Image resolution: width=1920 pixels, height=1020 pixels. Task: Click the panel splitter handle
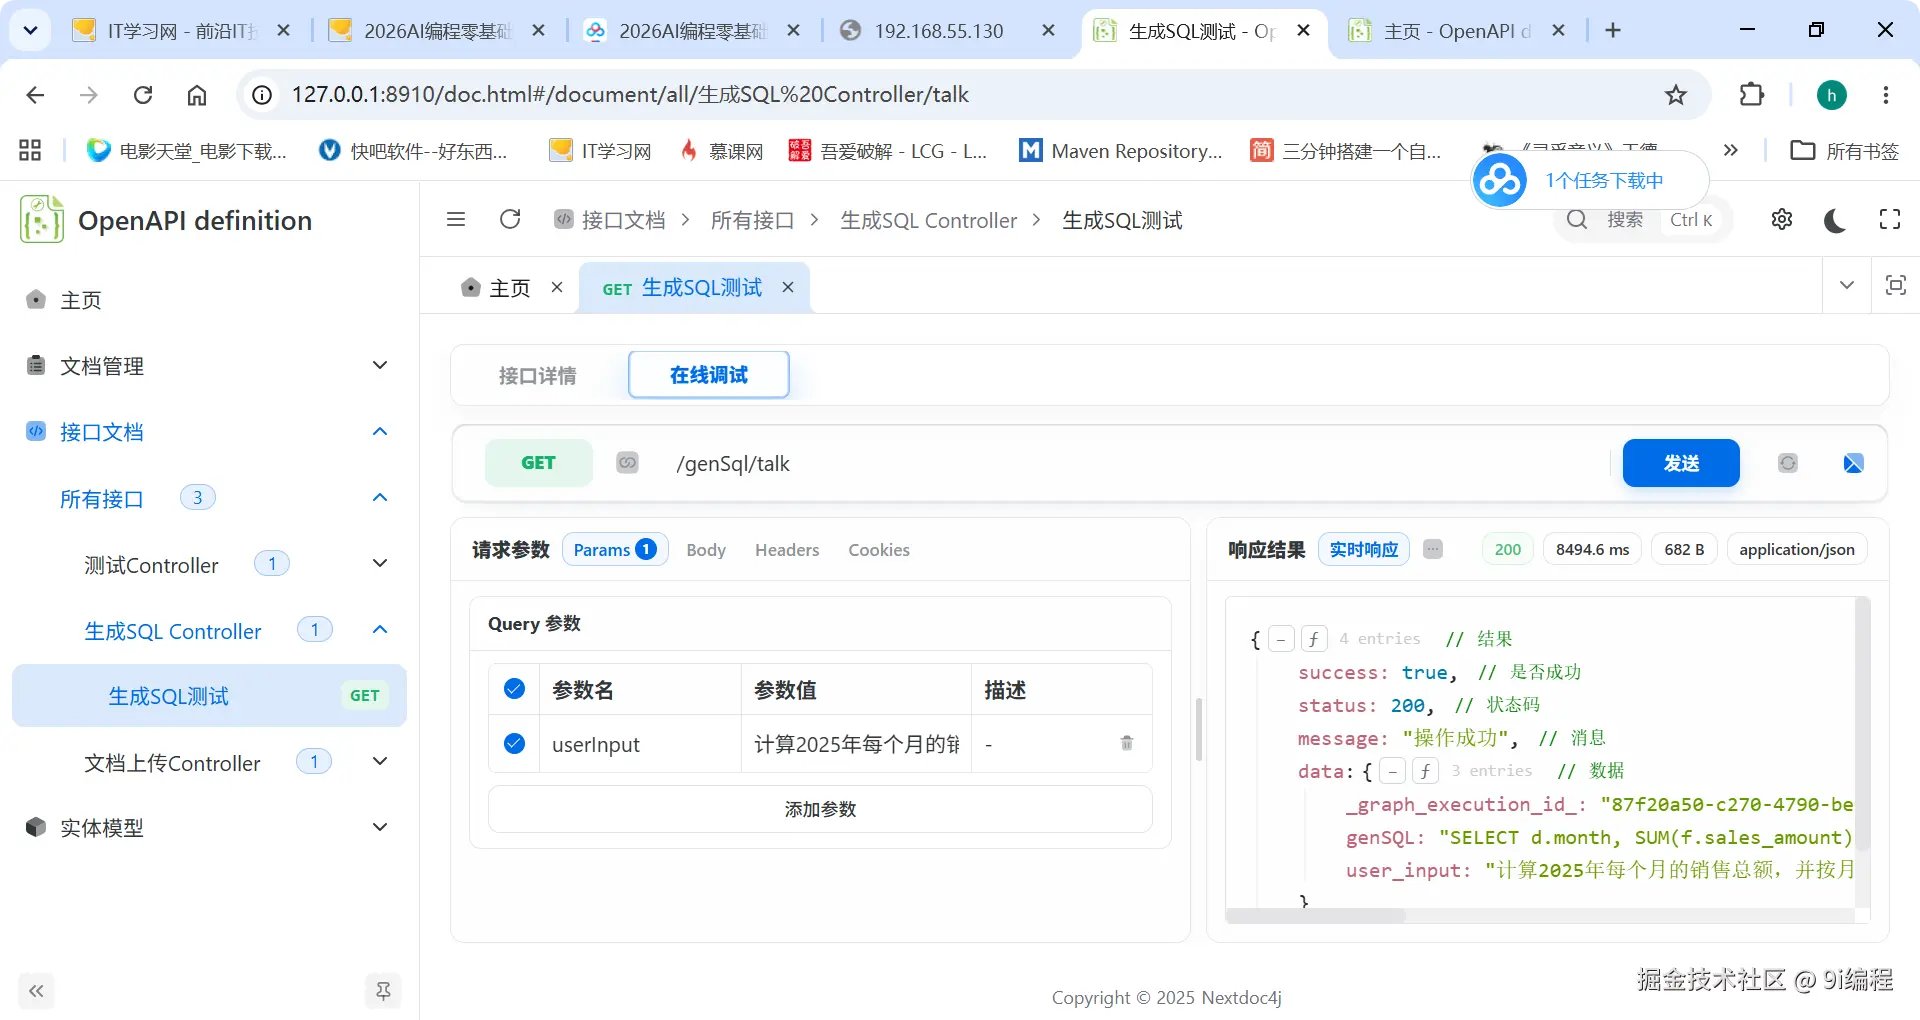point(1199,730)
